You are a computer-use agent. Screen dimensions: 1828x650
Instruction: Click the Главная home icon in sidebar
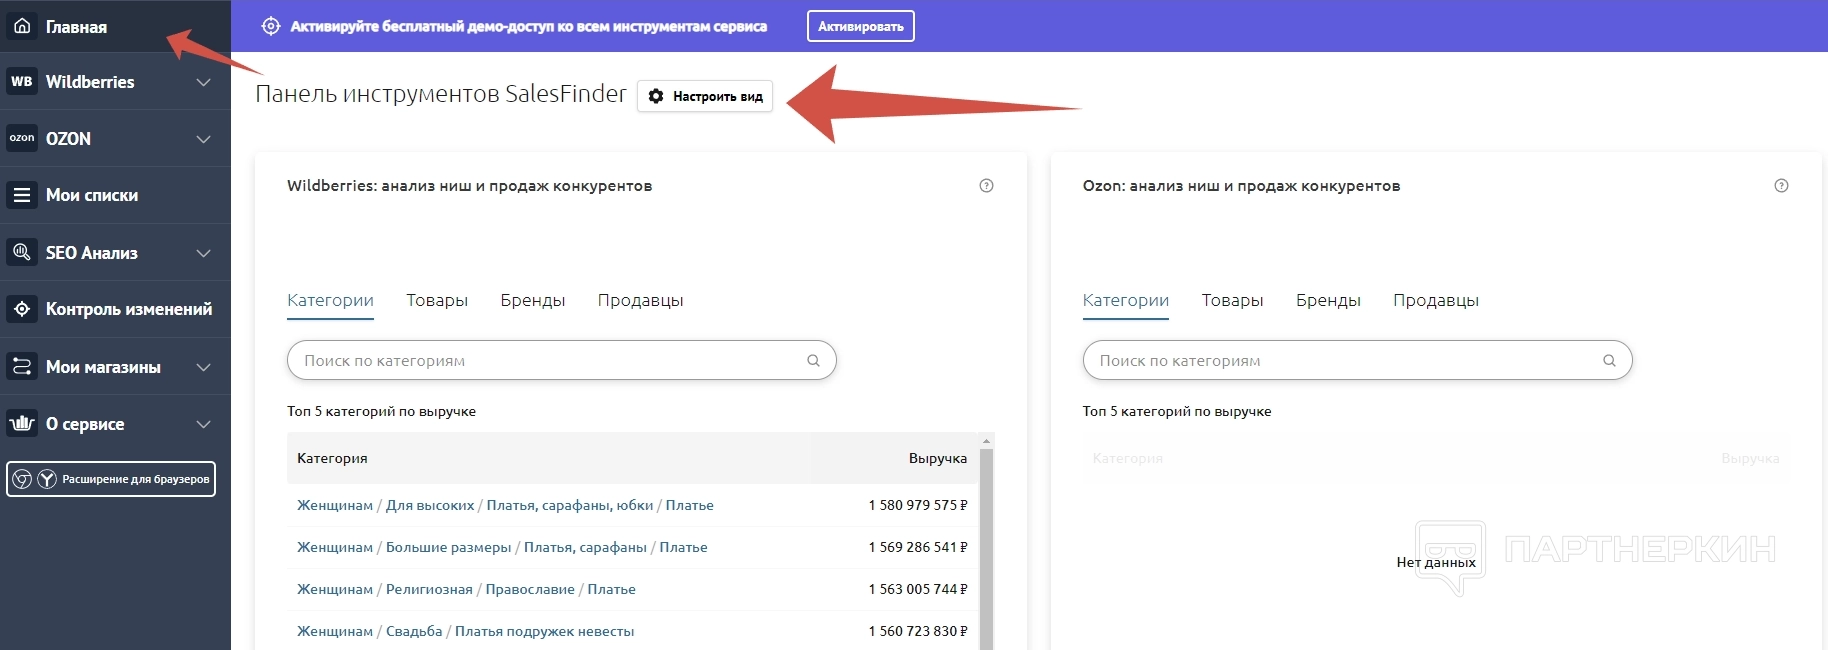click(x=22, y=26)
